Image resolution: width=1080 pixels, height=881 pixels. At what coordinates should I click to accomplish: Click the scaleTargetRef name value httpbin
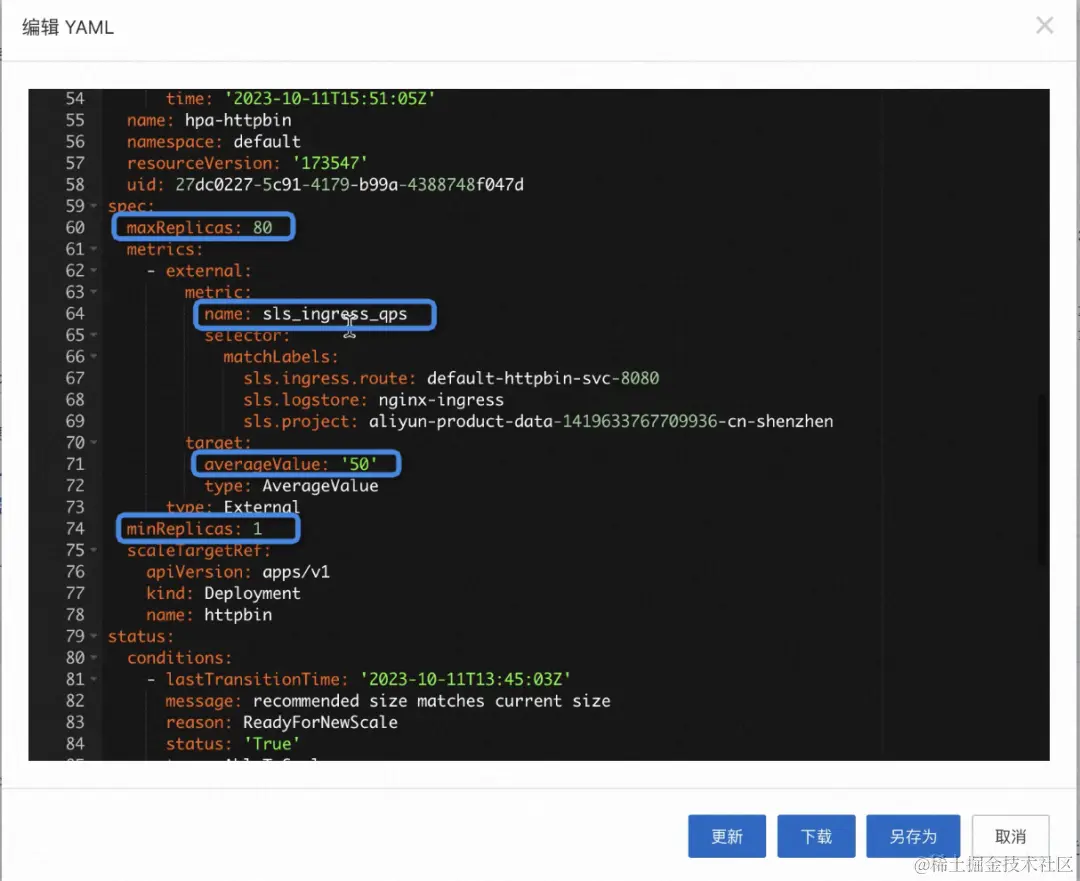pyautogui.click(x=238, y=614)
